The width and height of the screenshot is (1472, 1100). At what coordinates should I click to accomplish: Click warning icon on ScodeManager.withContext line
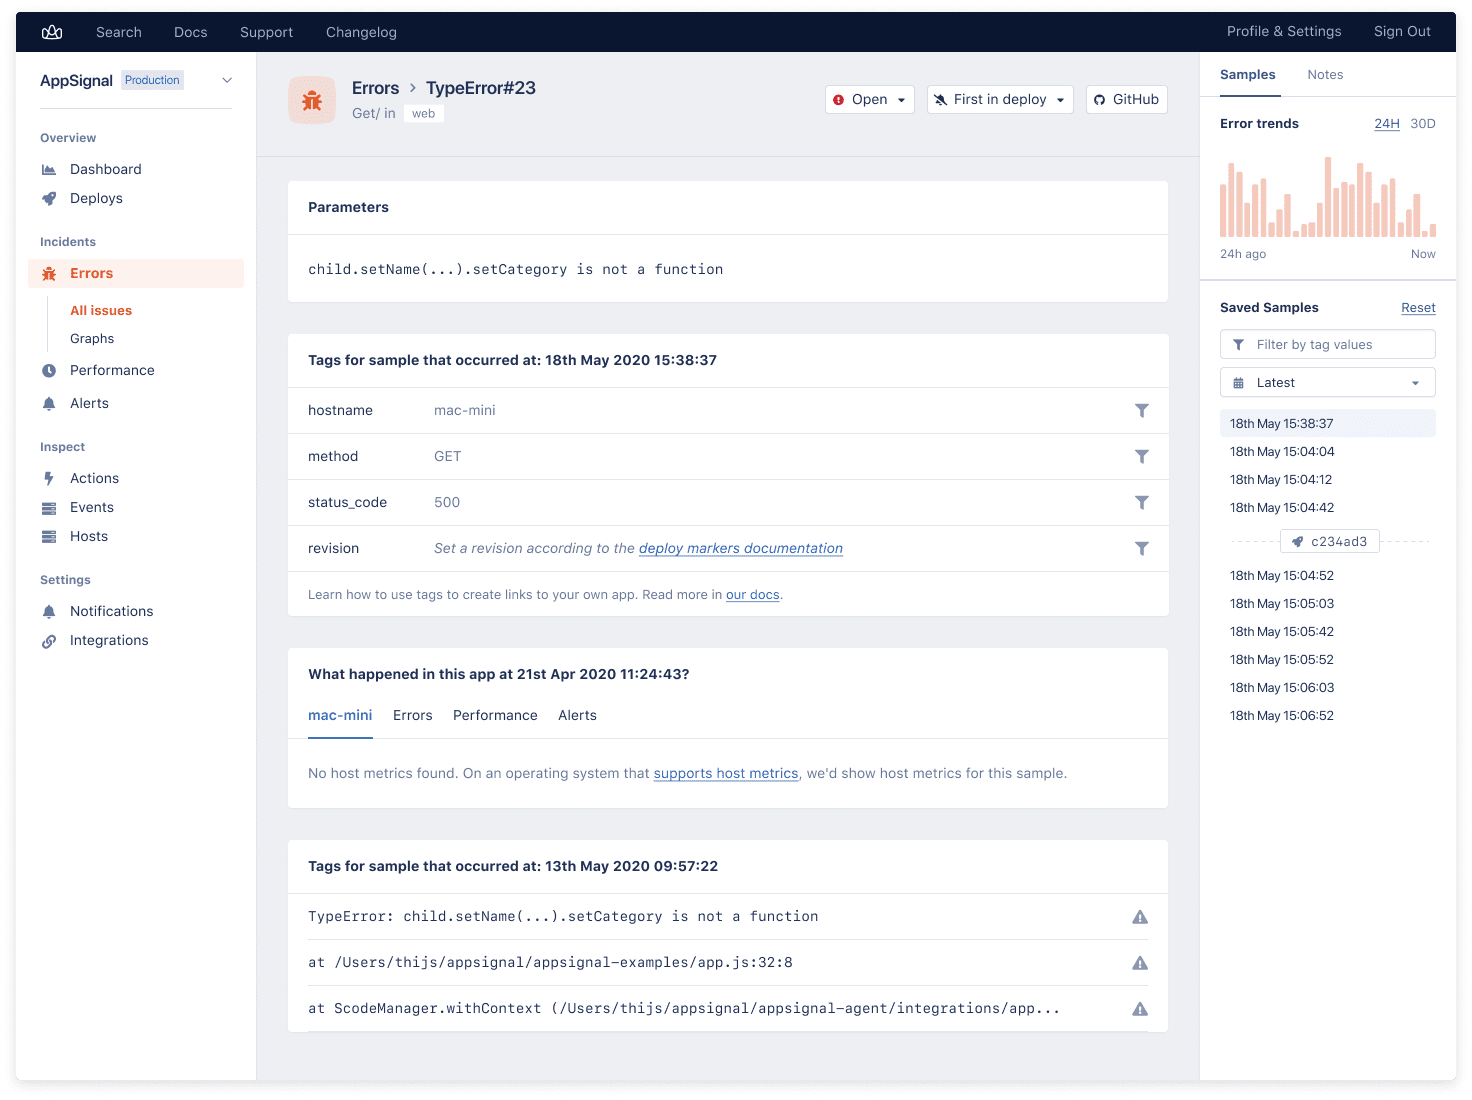click(1140, 1009)
